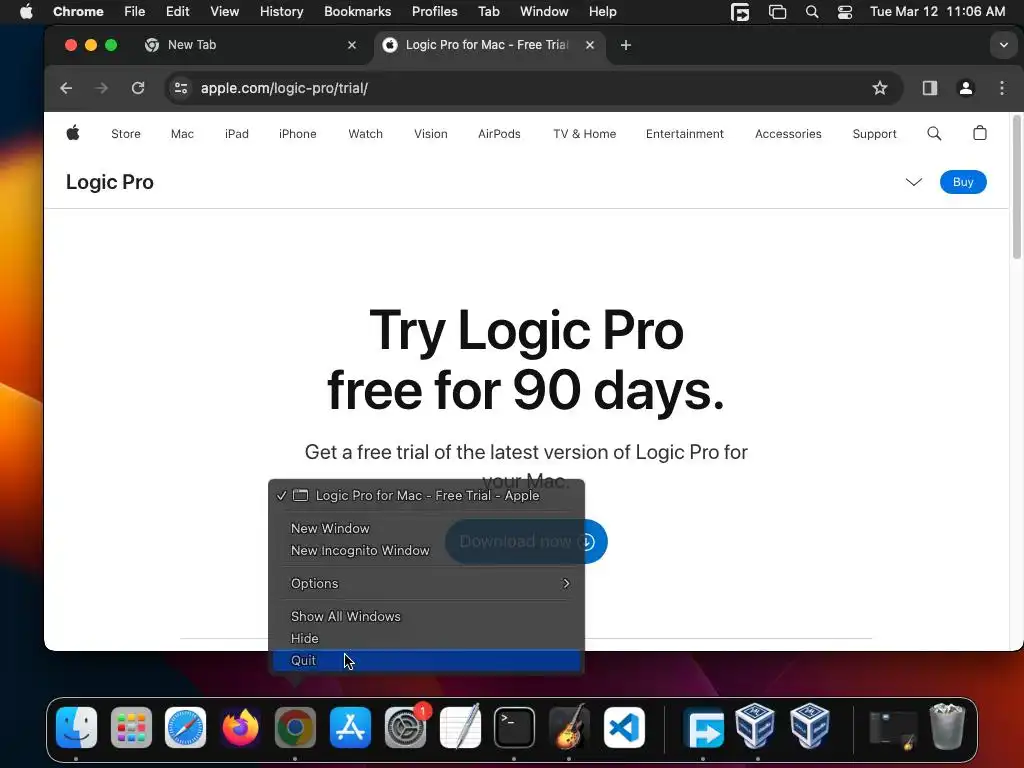Go to the Store link

tap(126, 133)
